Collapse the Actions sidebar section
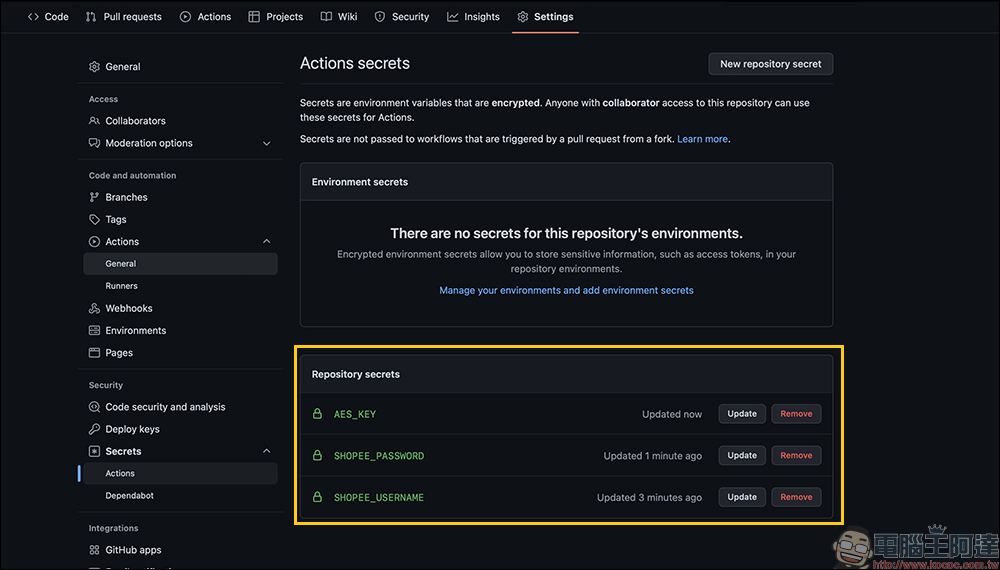Image resolution: width=1000 pixels, height=570 pixels. click(x=266, y=242)
